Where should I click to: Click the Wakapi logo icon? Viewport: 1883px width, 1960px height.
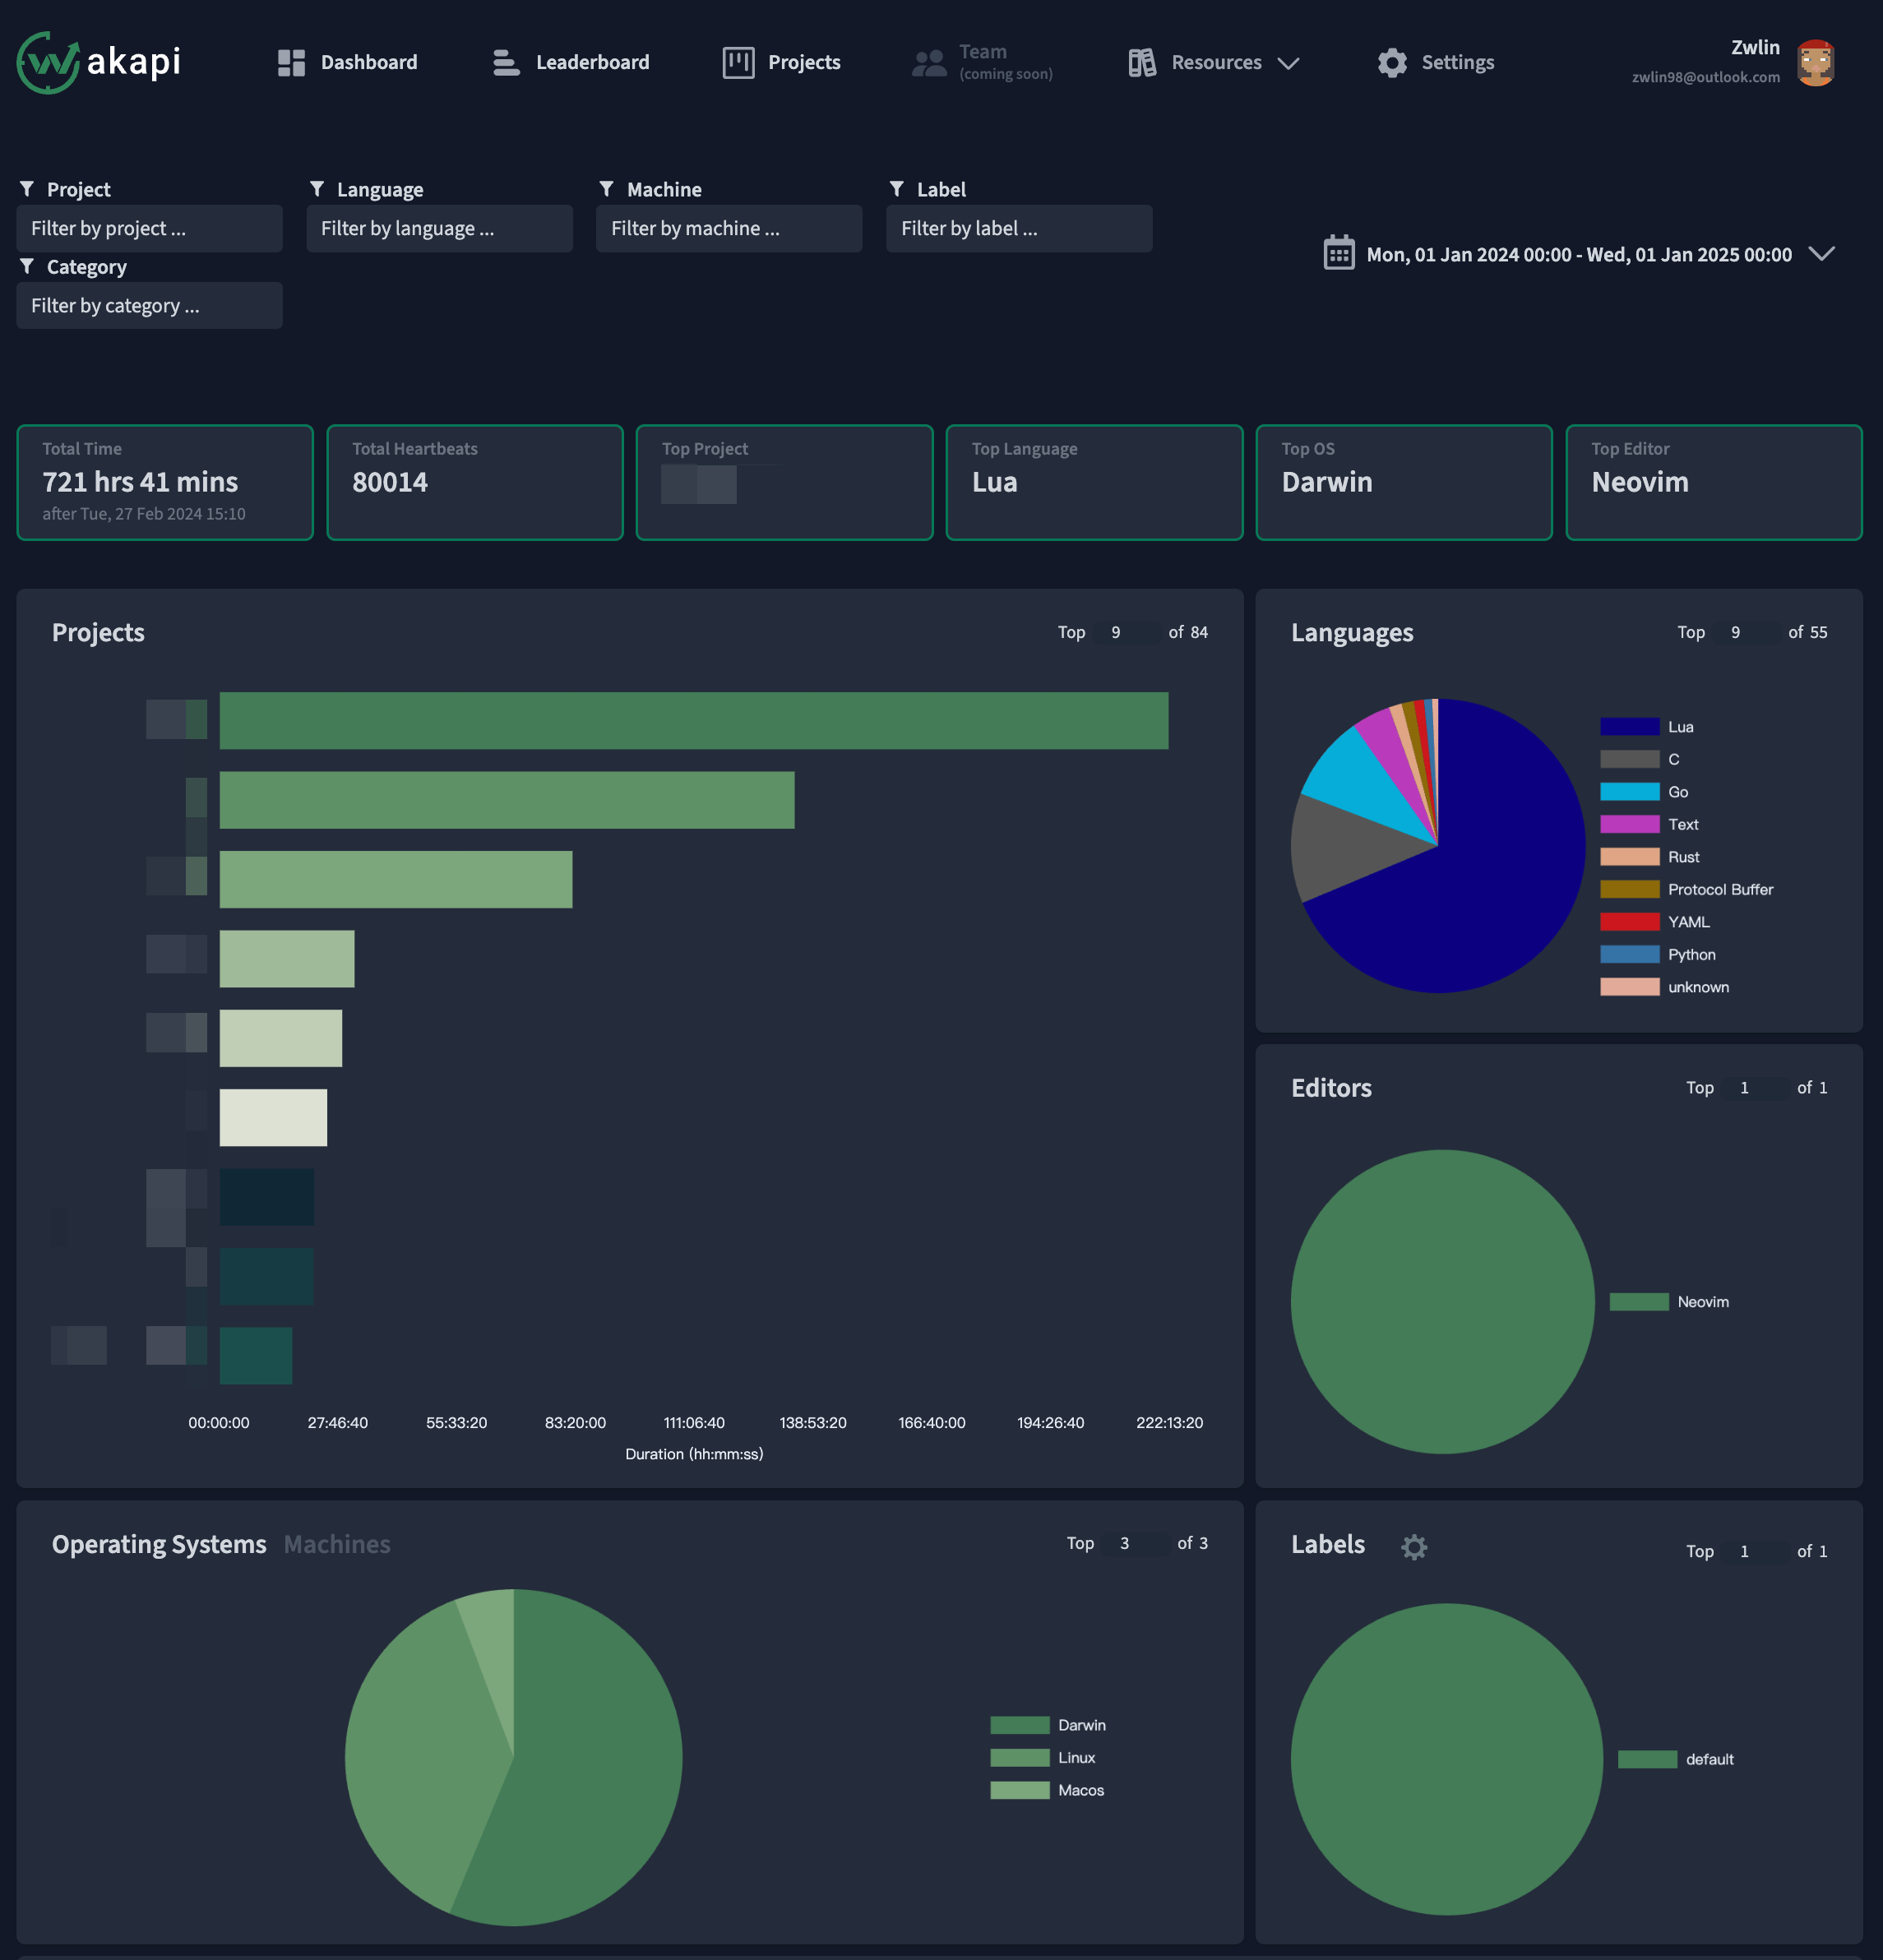48,62
